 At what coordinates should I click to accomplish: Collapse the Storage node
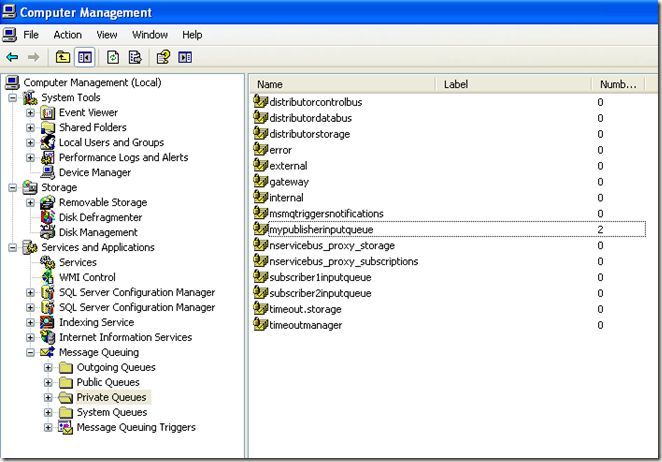[13, 188]
